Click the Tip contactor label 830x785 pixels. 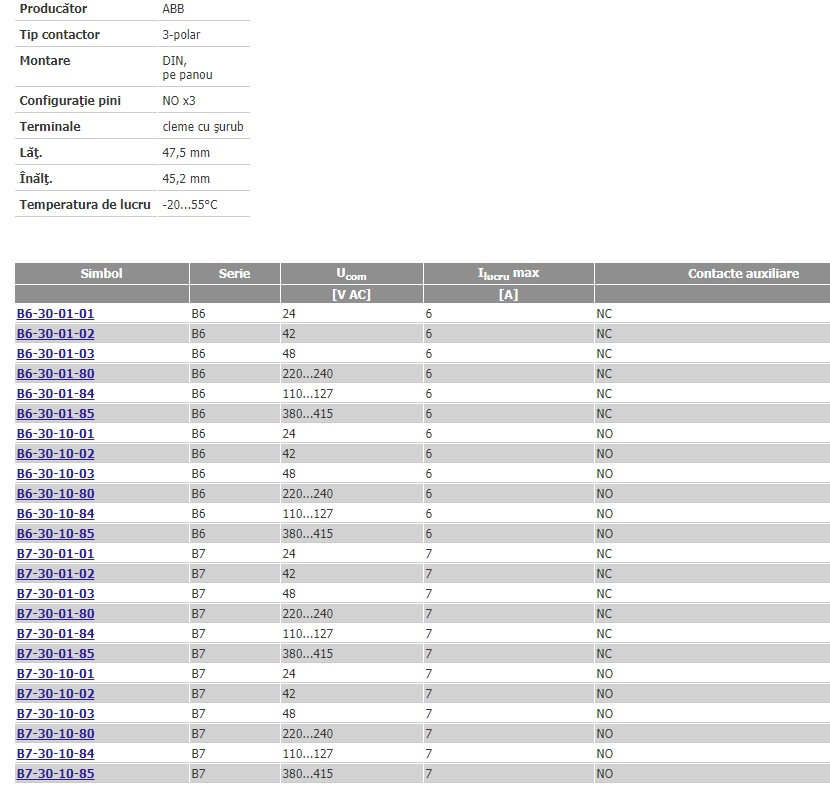60,34
